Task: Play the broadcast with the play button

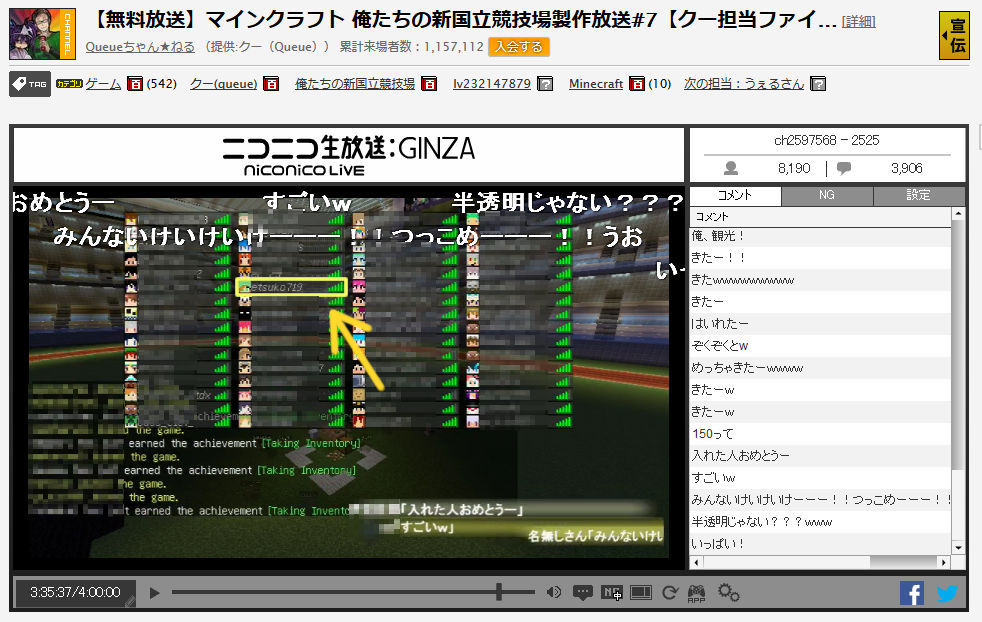Action: 154,593
